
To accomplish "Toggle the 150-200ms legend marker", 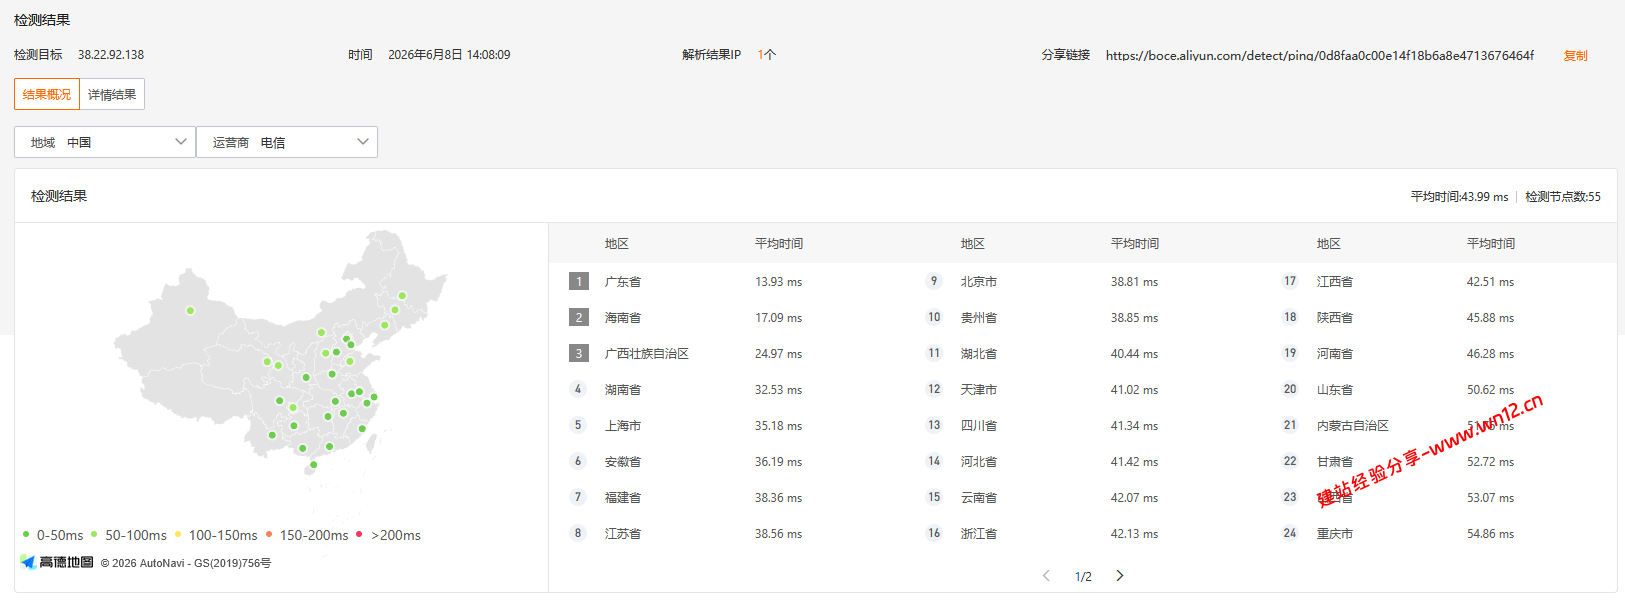I will (x=269, y=535).
